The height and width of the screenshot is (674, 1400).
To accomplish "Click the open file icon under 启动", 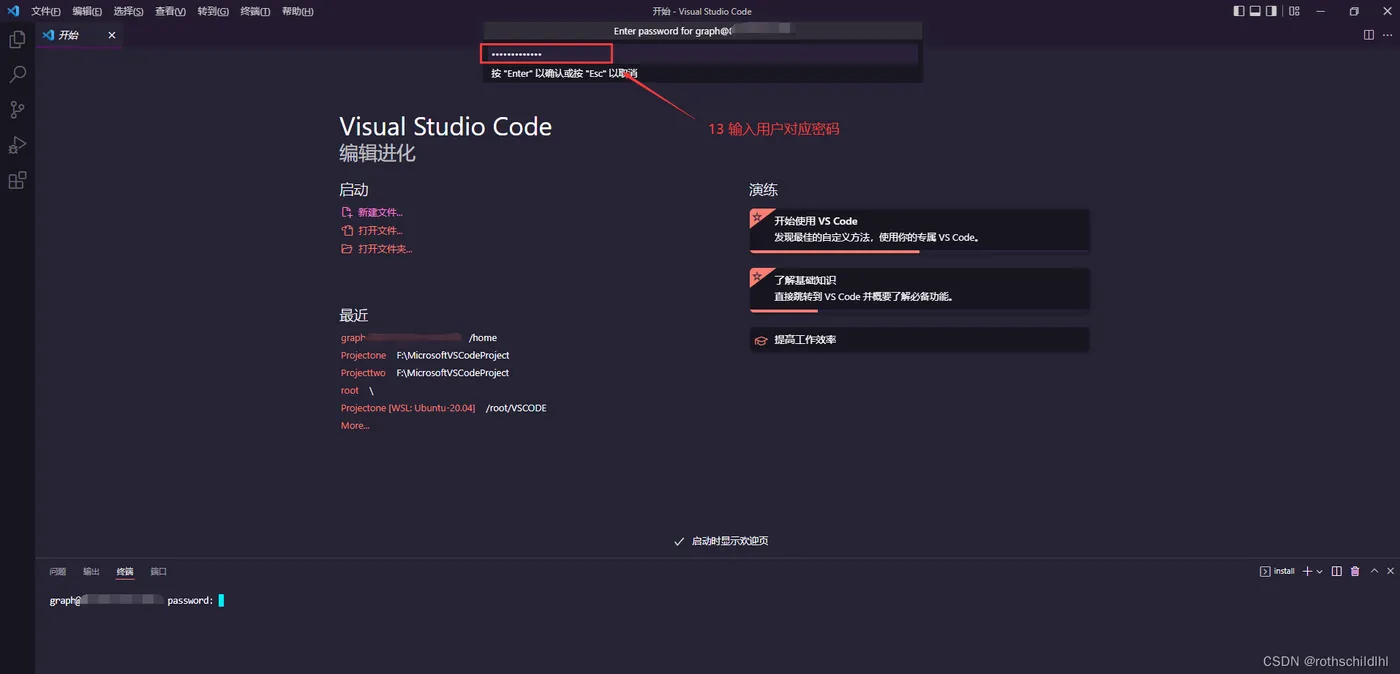I will coord(347,230).
